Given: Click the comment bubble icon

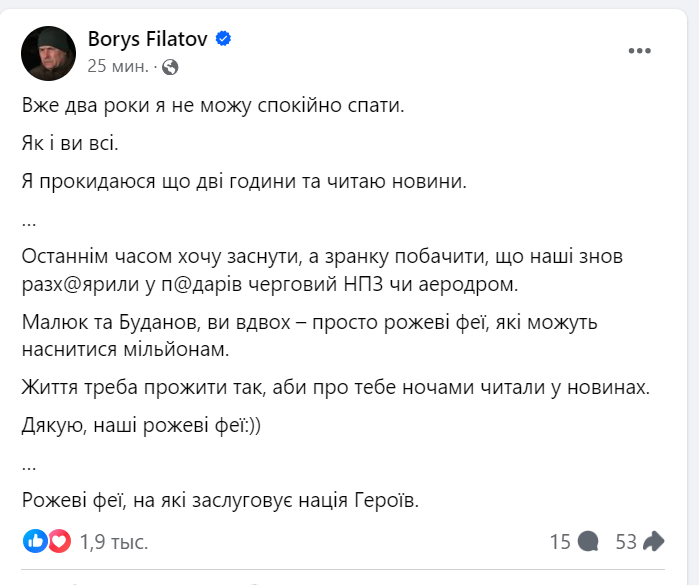Looking at the screenshot, I should [589, 542].
